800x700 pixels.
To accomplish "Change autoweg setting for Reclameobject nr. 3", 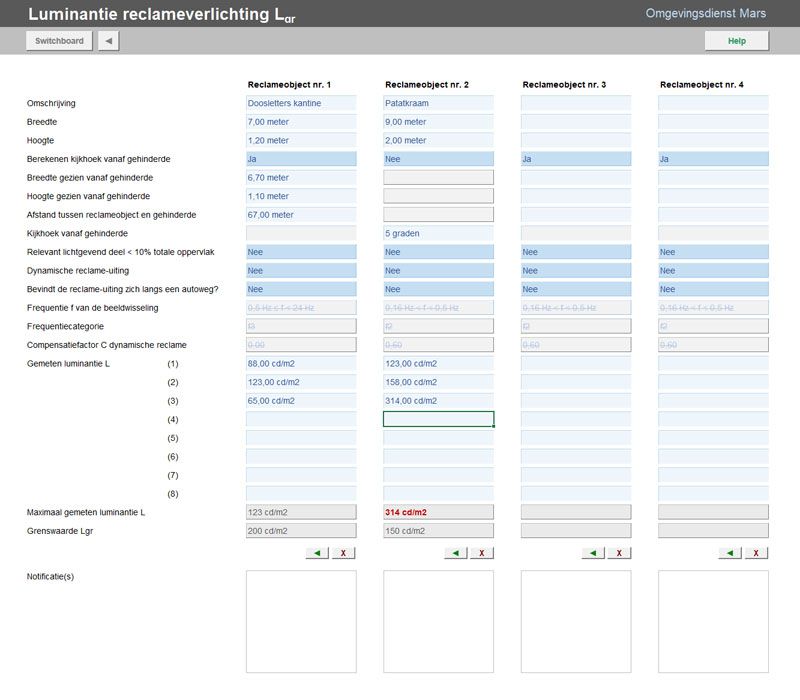I will coord(575,289).
